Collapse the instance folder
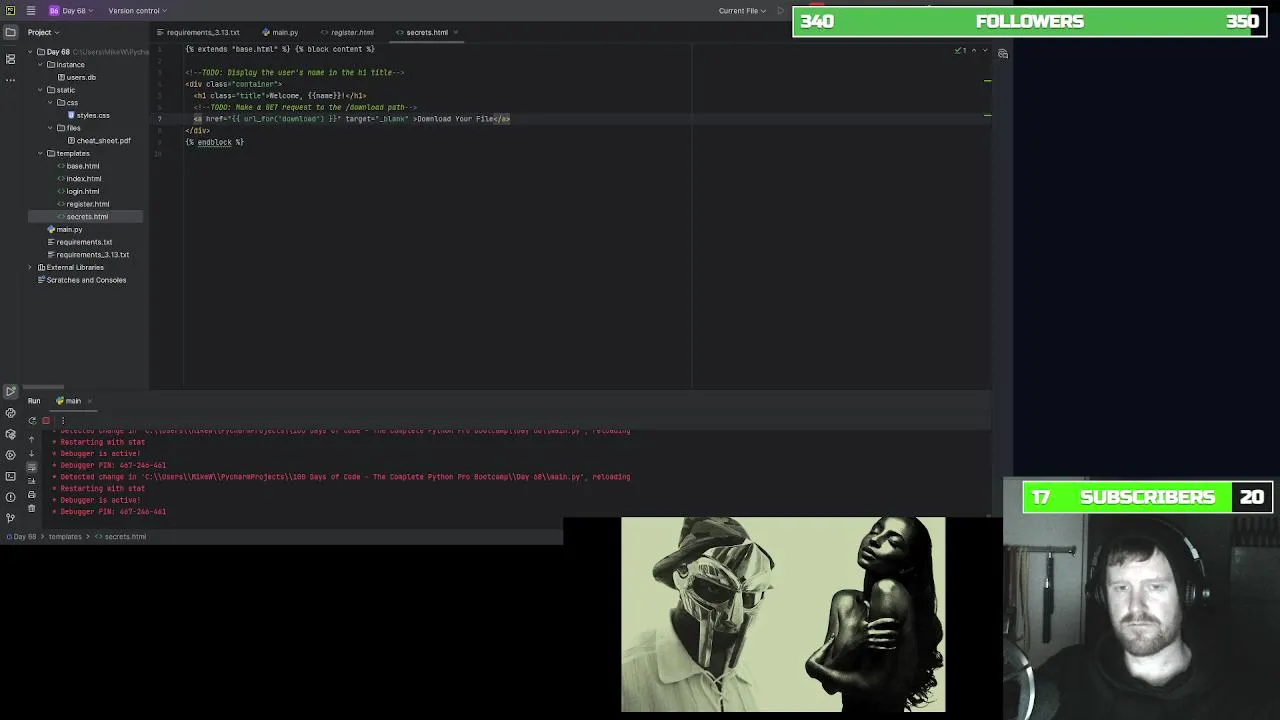This screenshot has height=720, width=1280. [x=41, y=65]
